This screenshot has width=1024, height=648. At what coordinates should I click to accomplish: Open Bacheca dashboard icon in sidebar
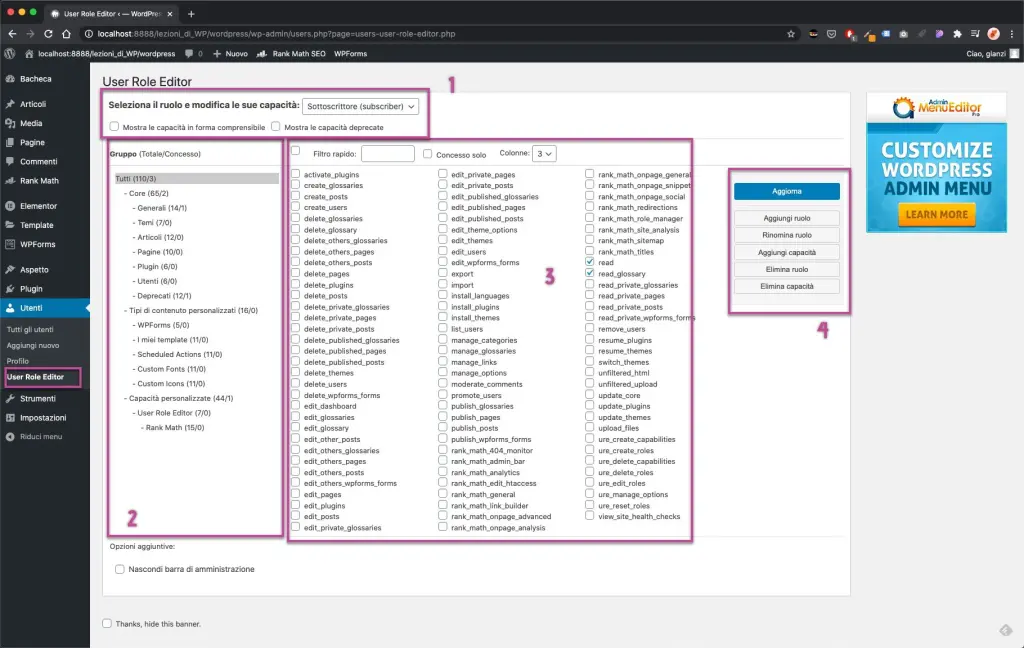point(10,79)
